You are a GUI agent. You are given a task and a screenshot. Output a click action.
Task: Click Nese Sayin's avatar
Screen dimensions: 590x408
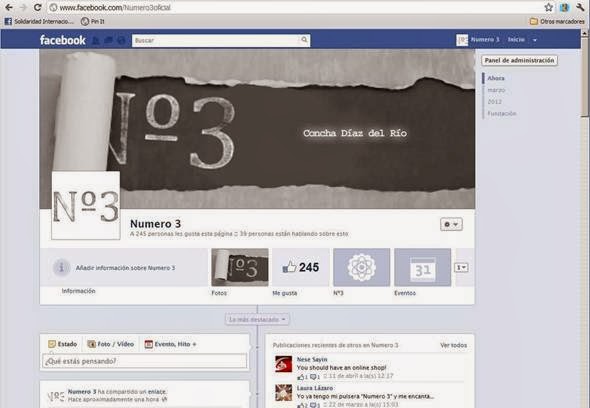click(x=283, y=364)
